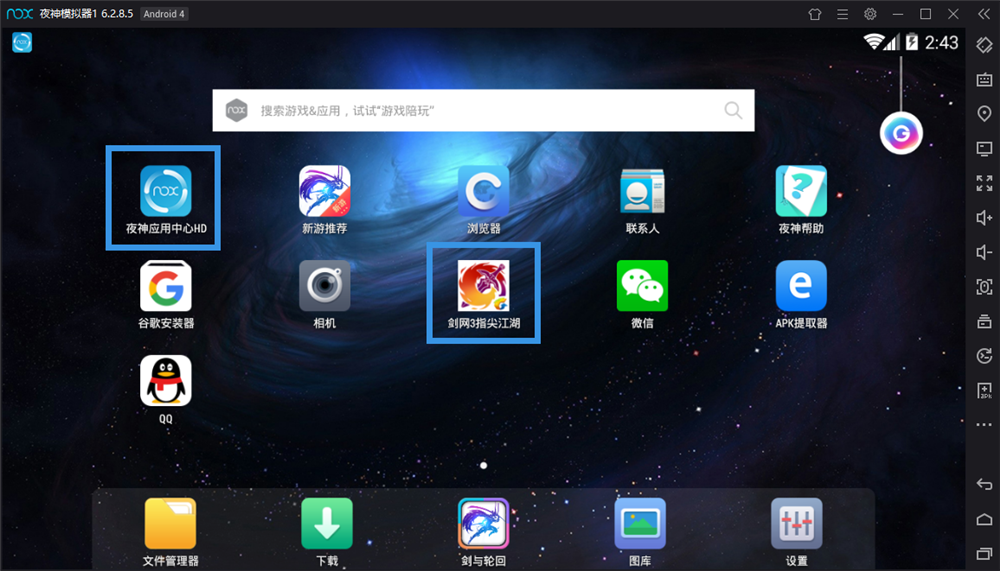1000x571 pixels.
Task: Click the Nox hexagon logo in search bar
Action: (x=237, y=110)
